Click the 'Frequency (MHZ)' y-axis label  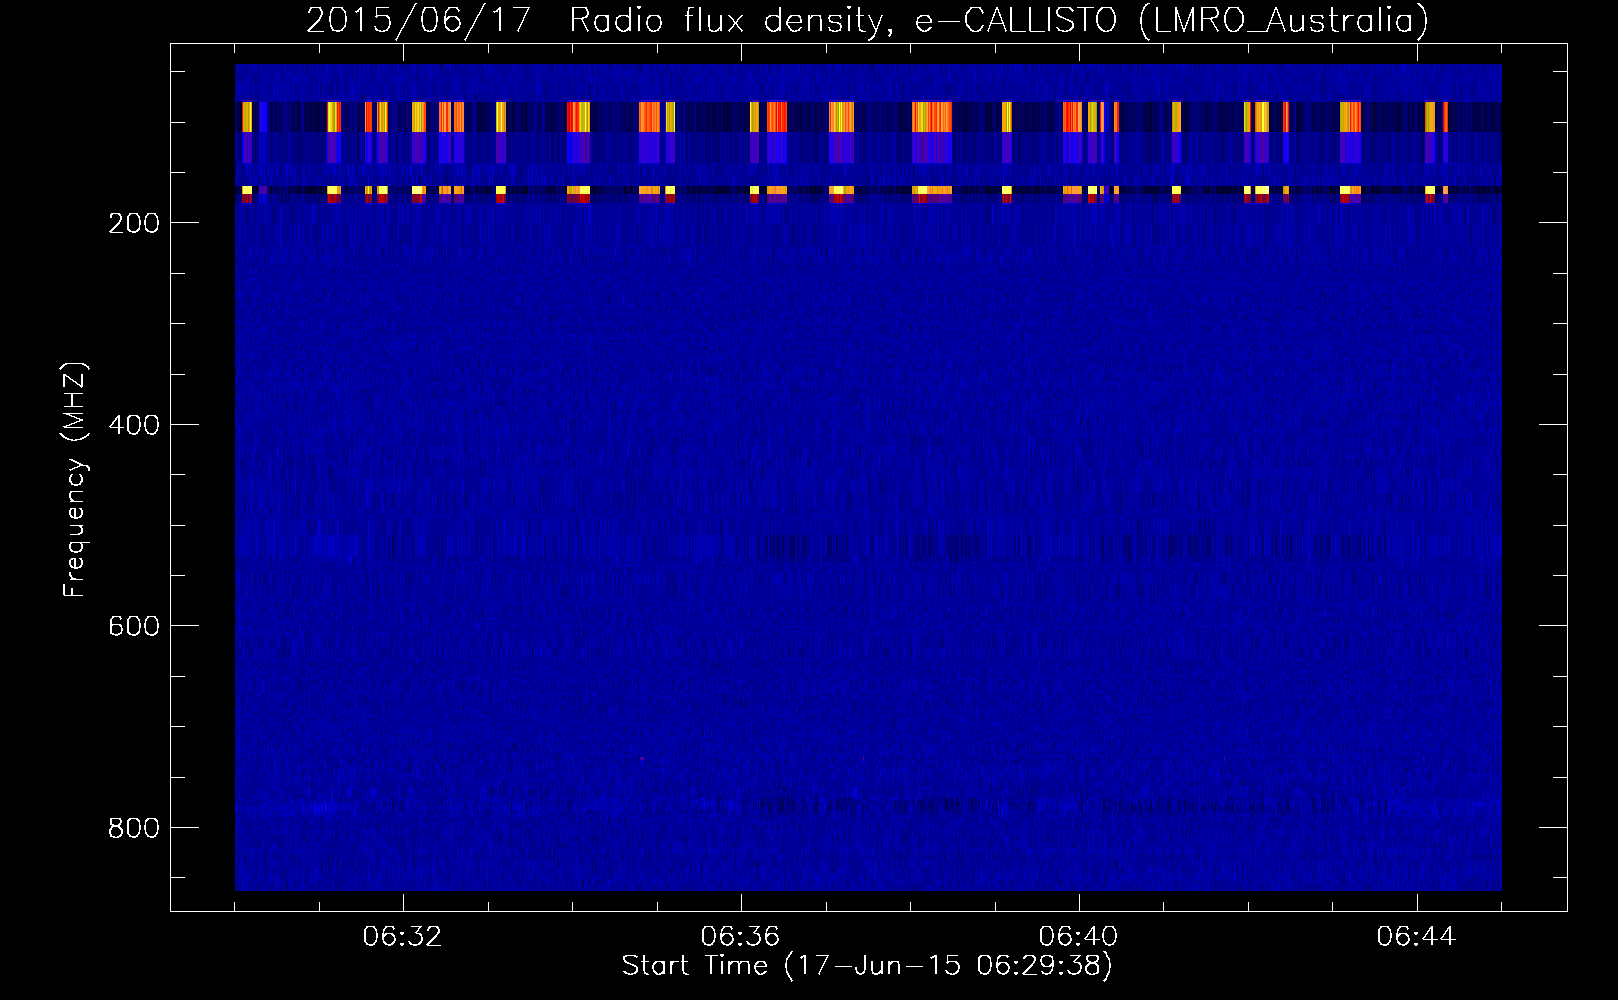point(75,480)
